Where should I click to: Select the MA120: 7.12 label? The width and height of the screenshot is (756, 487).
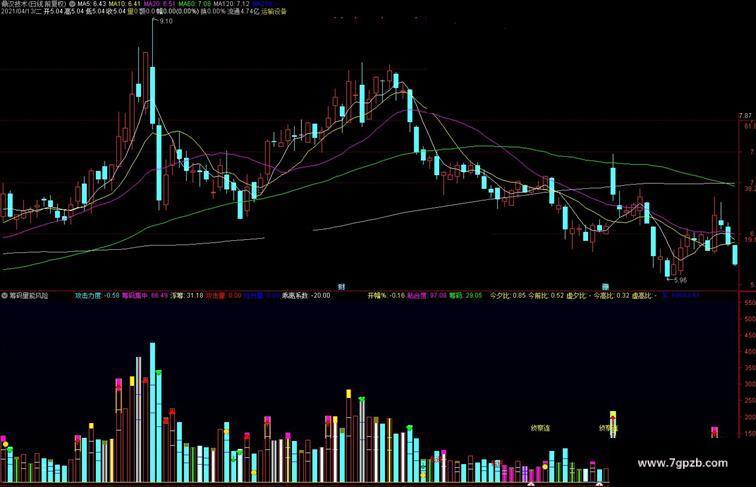click(x=231, y=4)
